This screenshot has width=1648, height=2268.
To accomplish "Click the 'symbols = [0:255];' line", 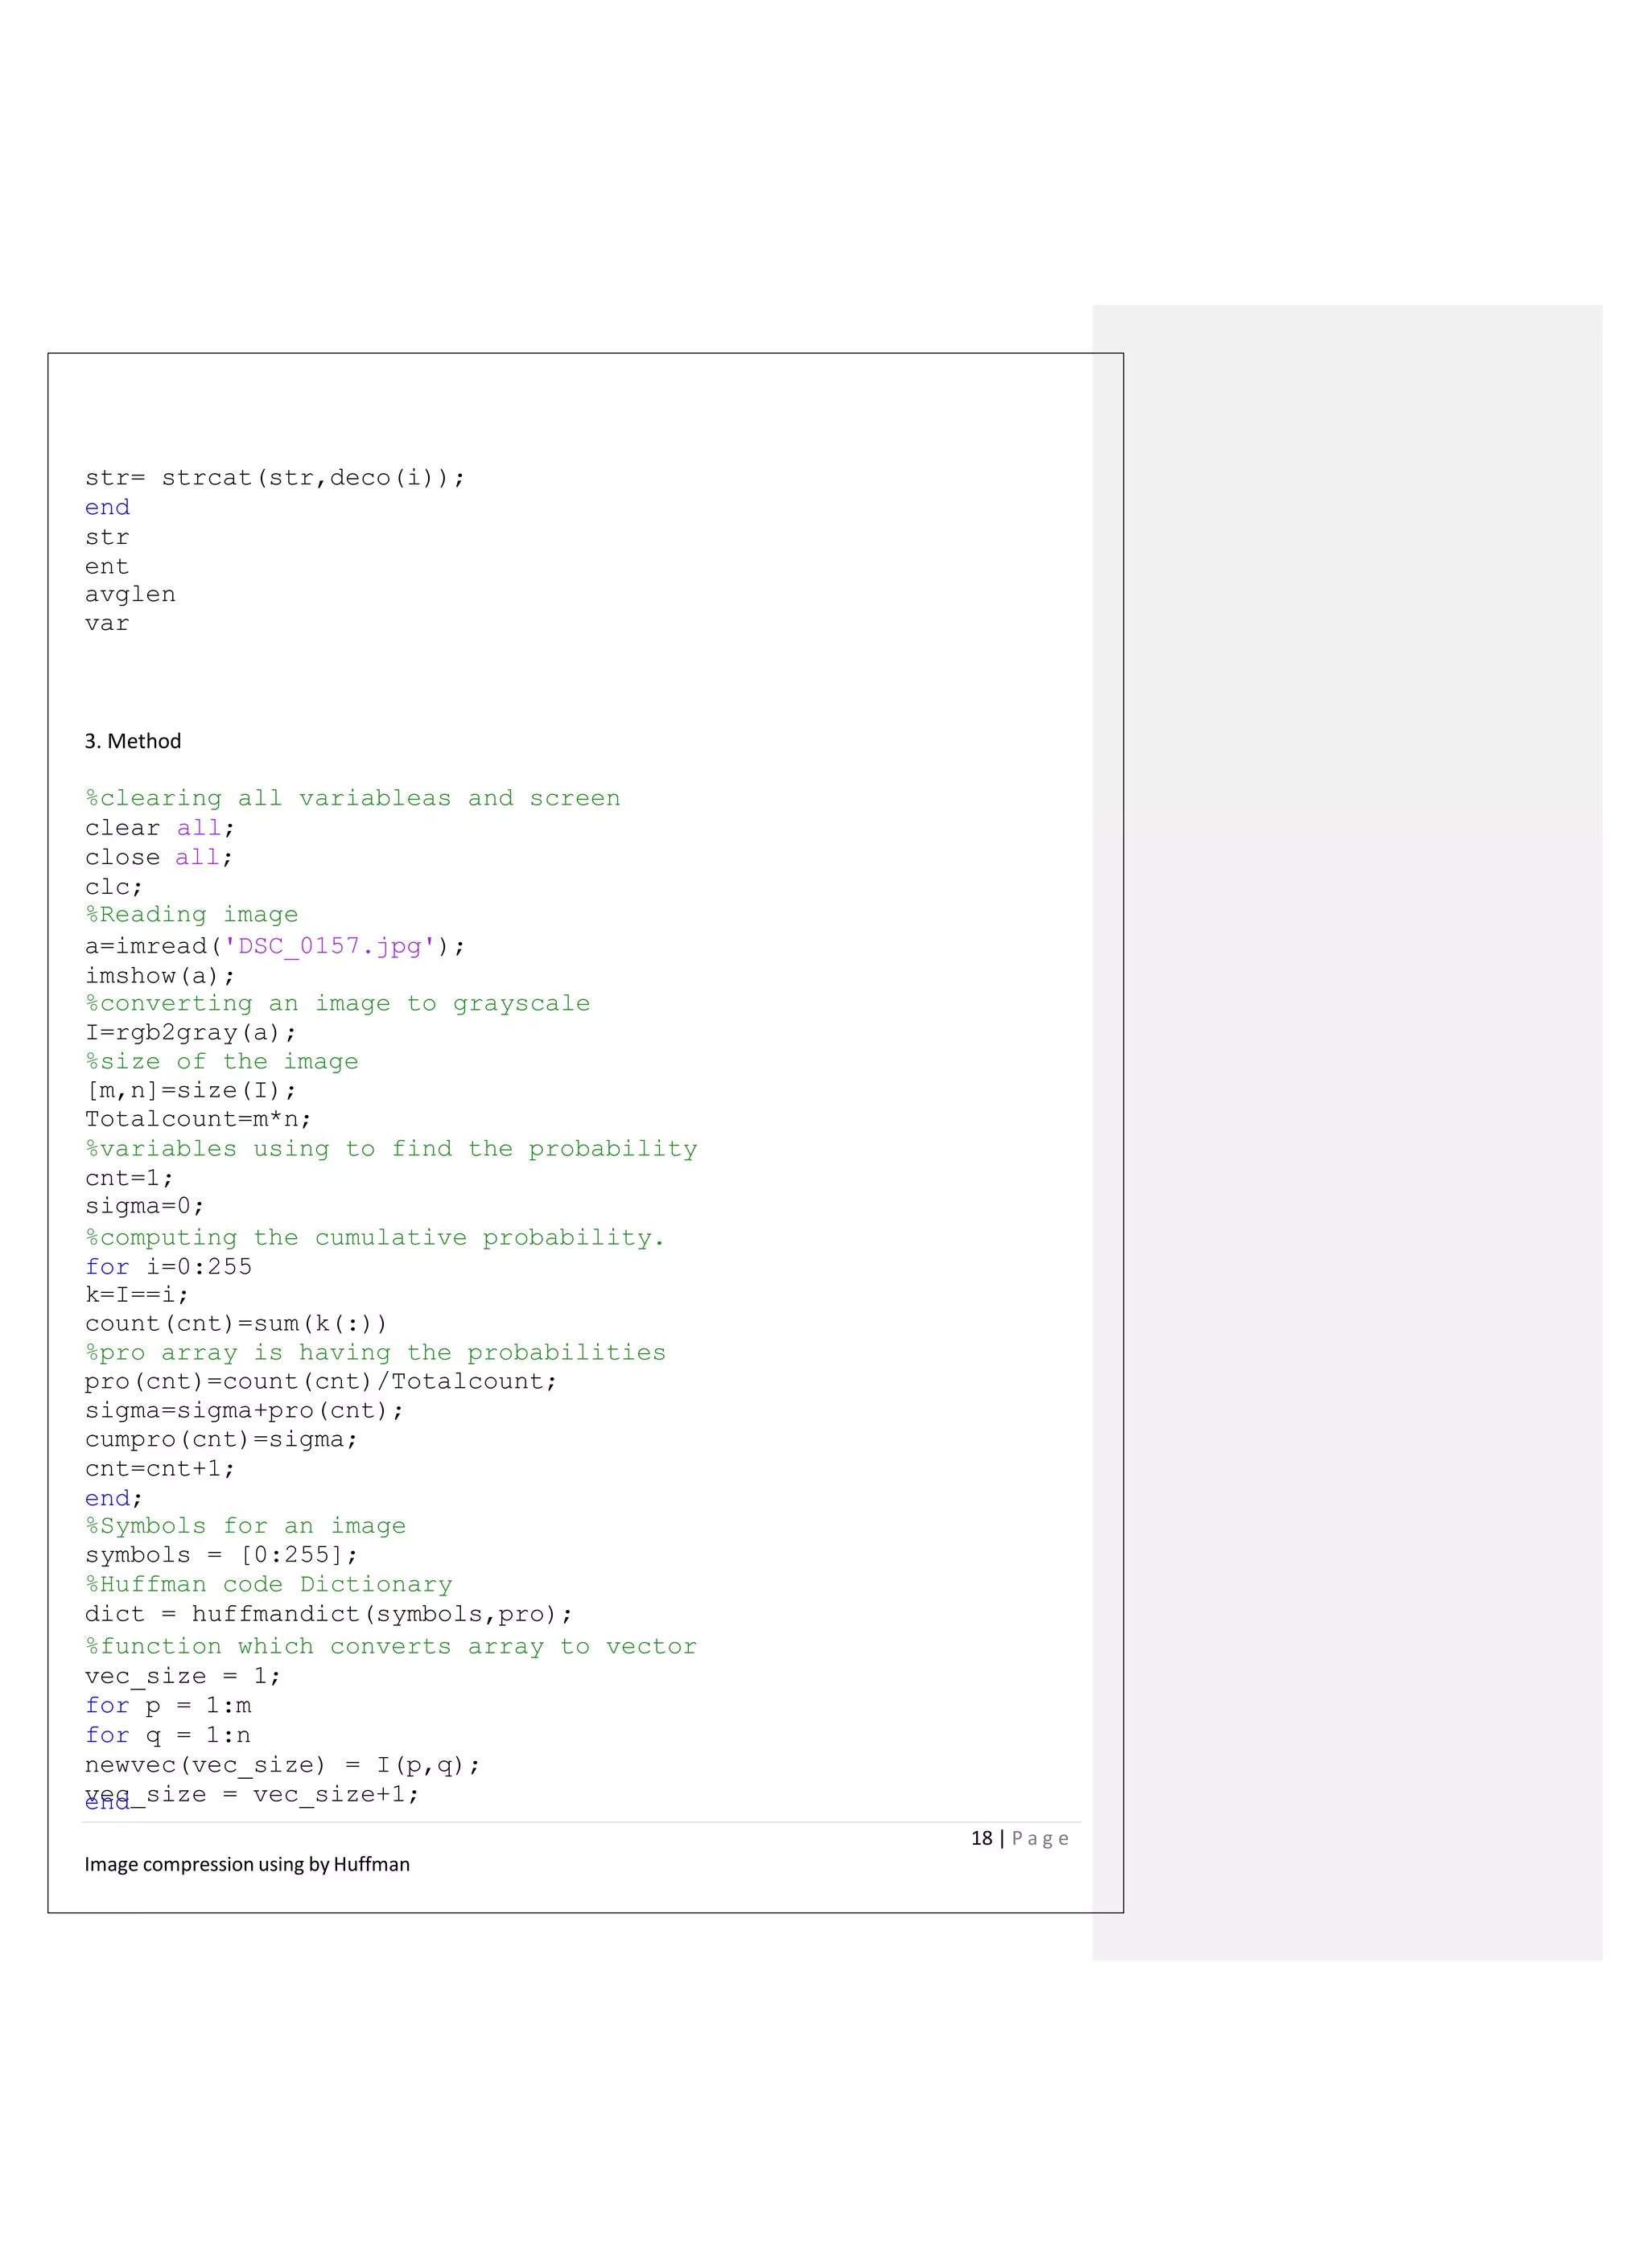I will (221, 1555).
